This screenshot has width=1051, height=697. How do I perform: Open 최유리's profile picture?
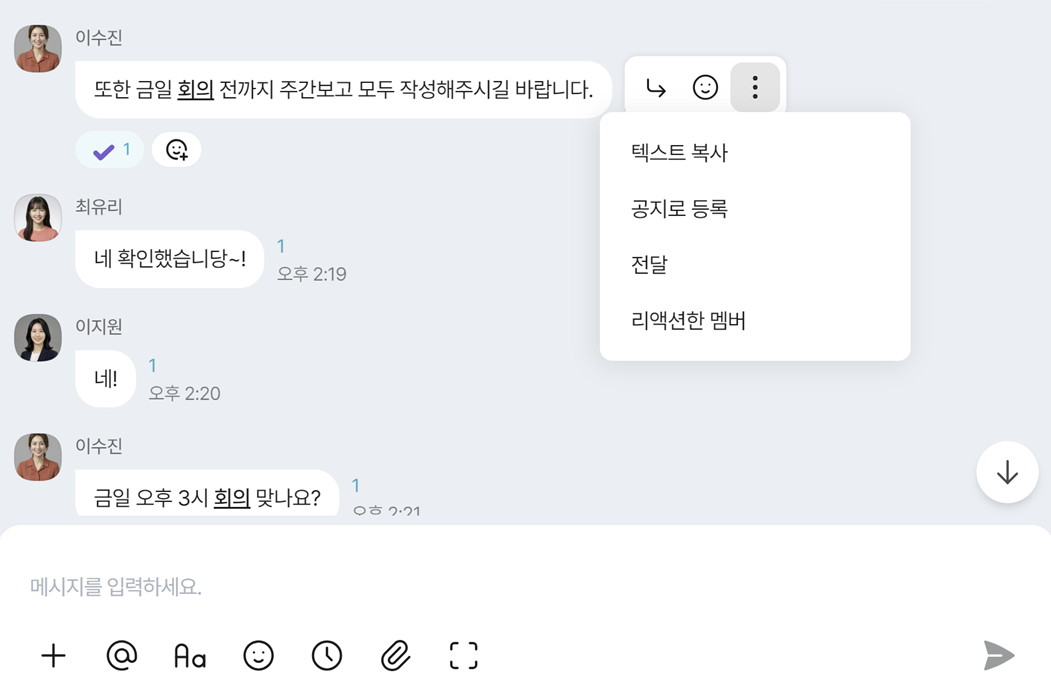tap(38, 218)
